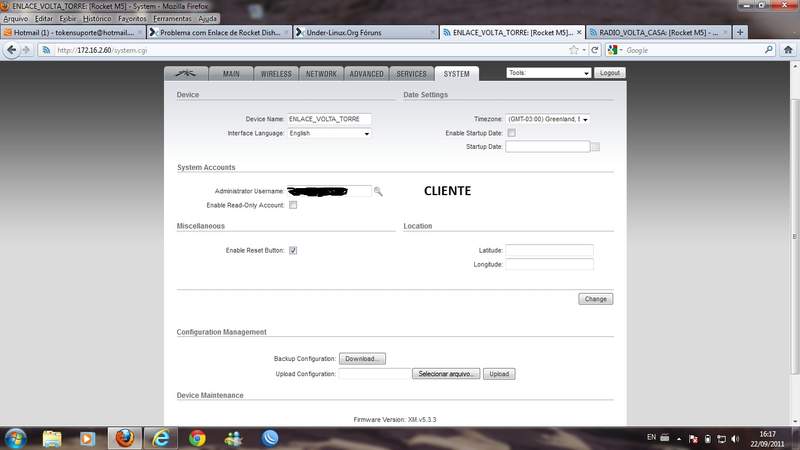Open Histórico menu
The height and width of the screenshot is (450, 800).
coord(97,18)
